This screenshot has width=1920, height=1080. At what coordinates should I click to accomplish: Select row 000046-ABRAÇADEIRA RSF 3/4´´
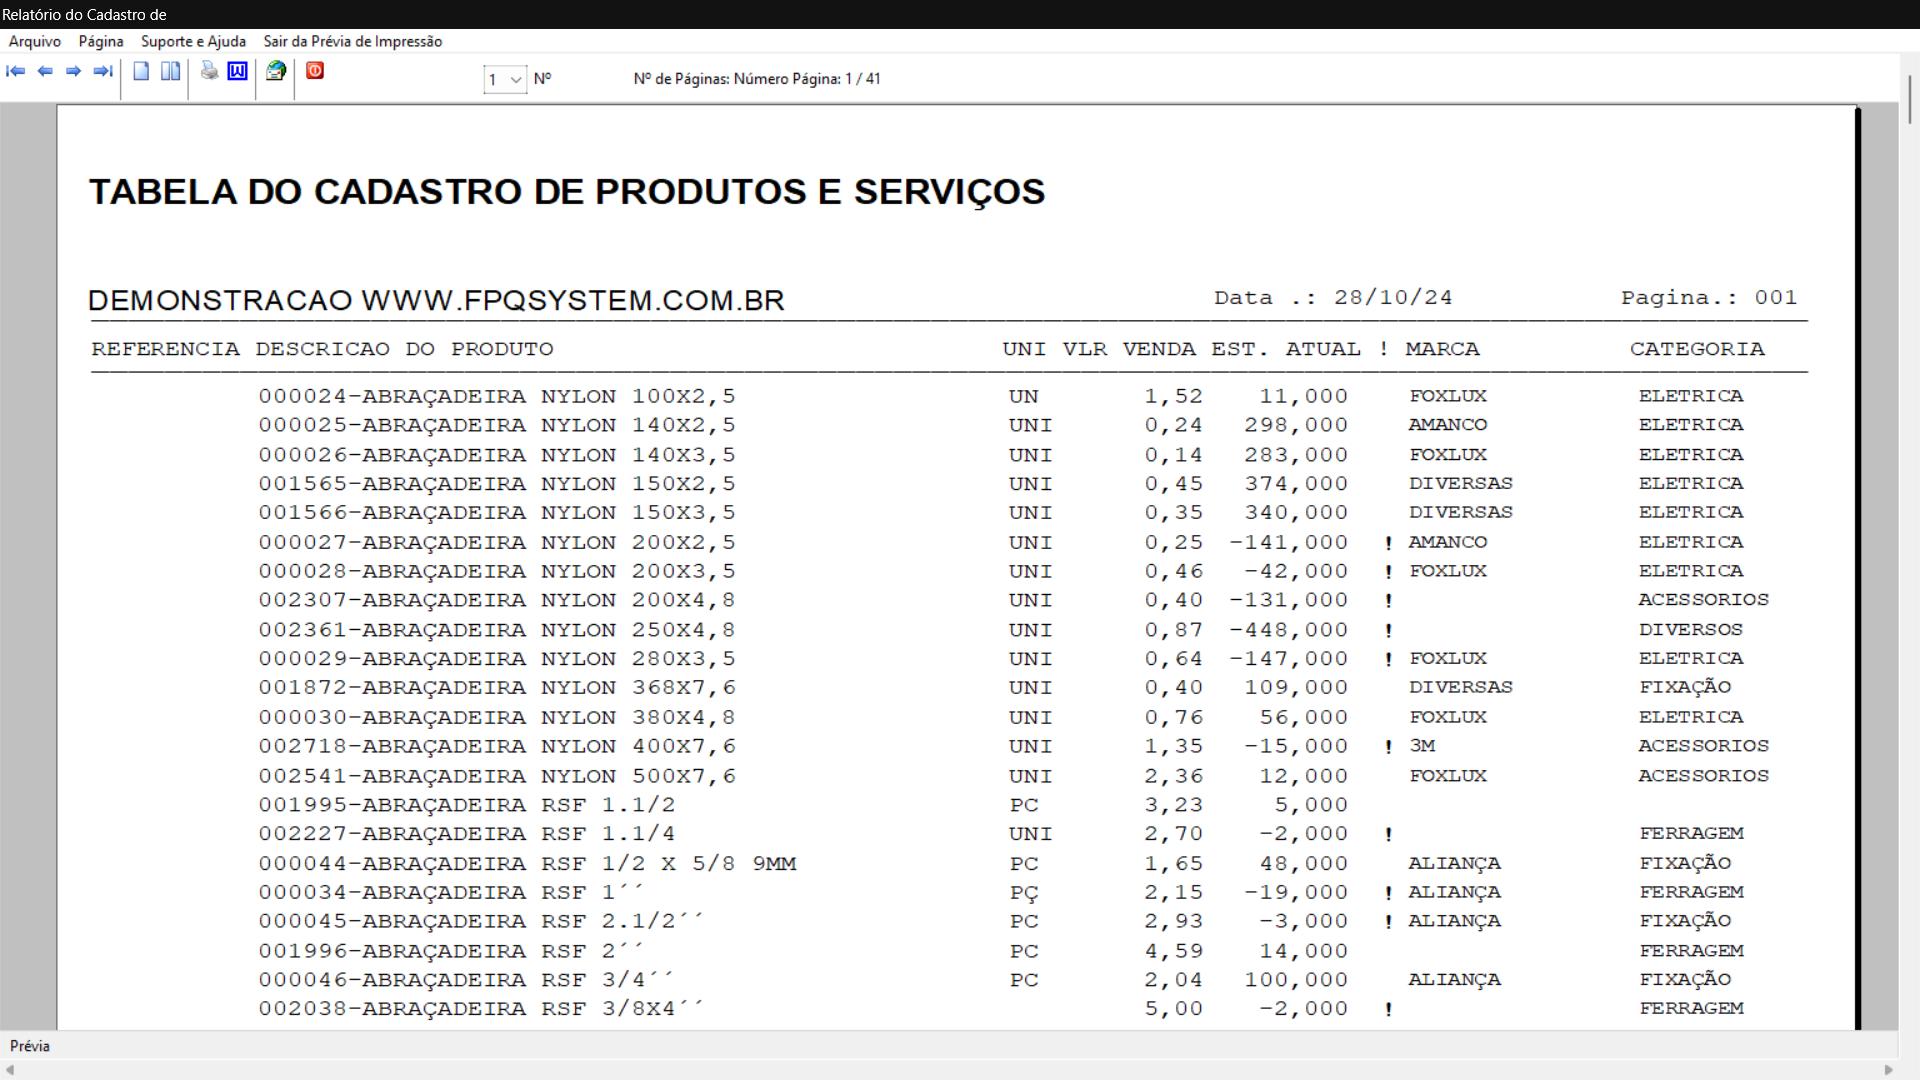click(x=995, y=980)
